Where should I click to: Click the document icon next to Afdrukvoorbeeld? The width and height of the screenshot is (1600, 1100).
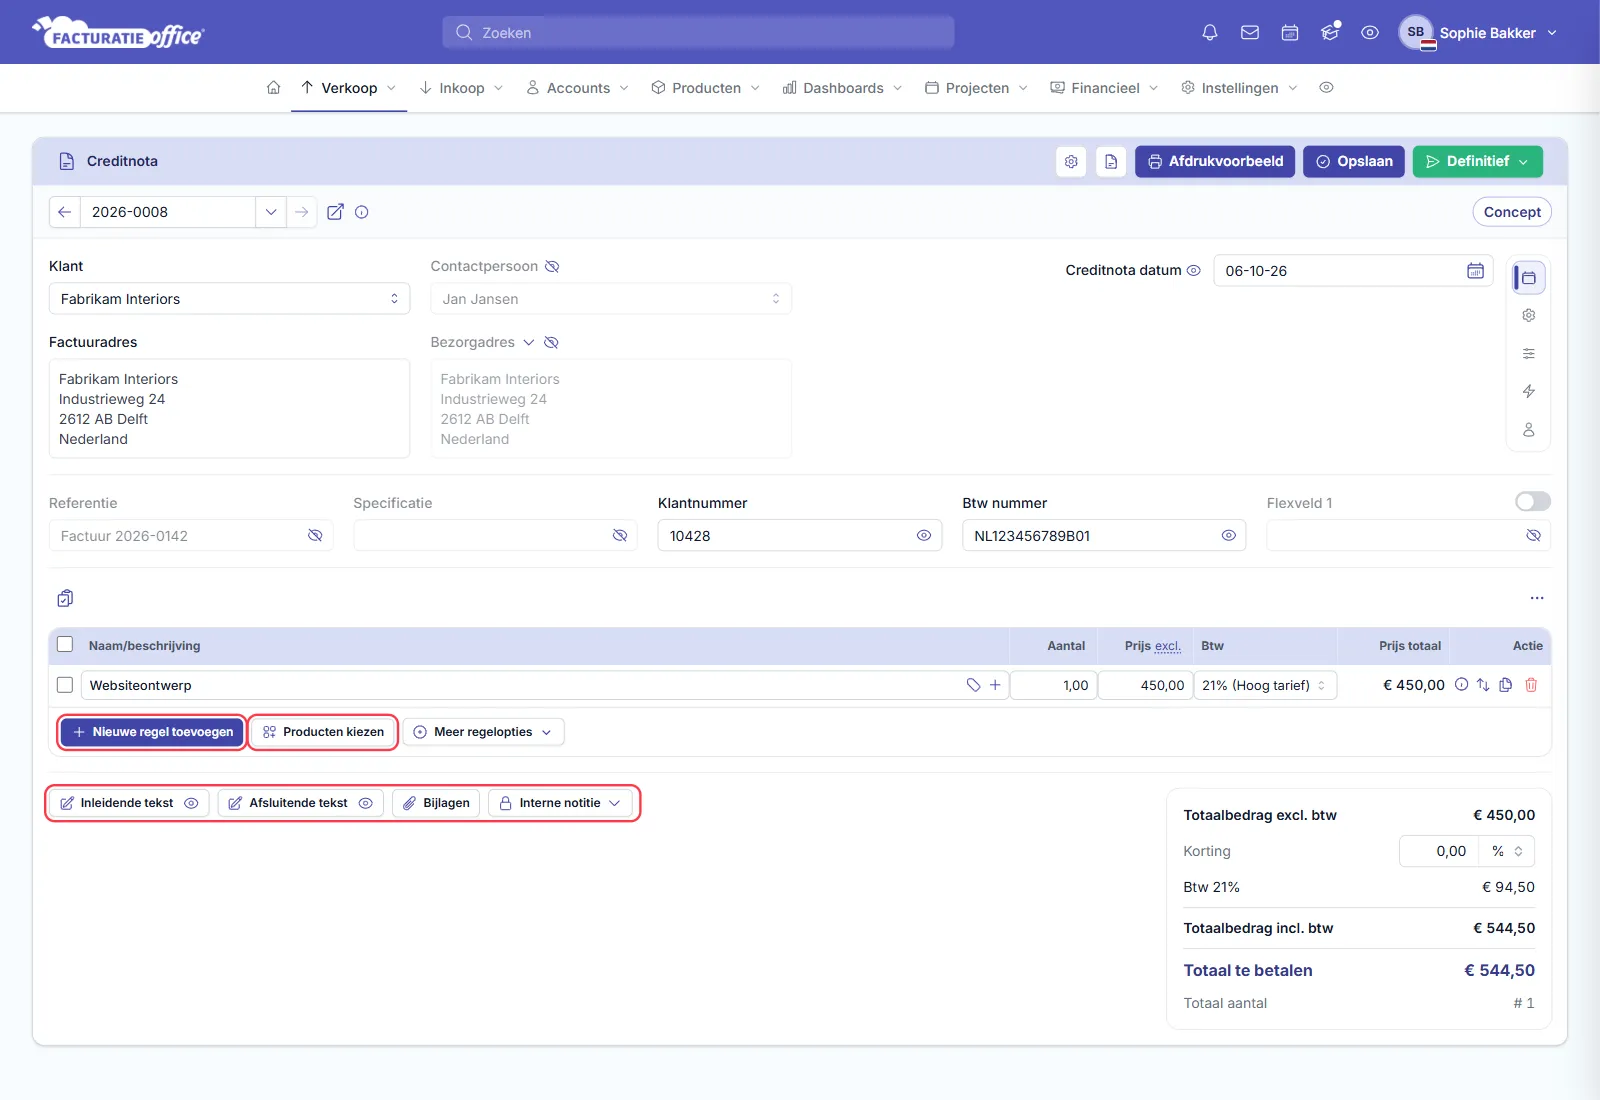pos(1111,162)
